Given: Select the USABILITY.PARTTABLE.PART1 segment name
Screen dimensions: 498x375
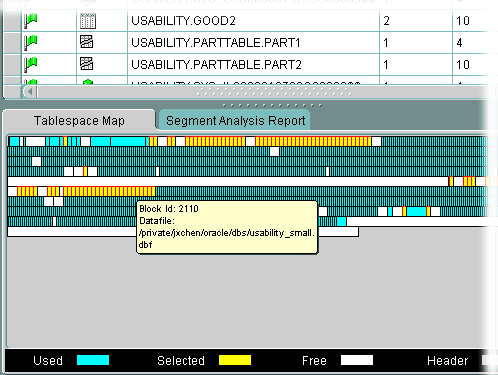Looking at the screenshot, I should pyautogui.click(x=216, y=43).
